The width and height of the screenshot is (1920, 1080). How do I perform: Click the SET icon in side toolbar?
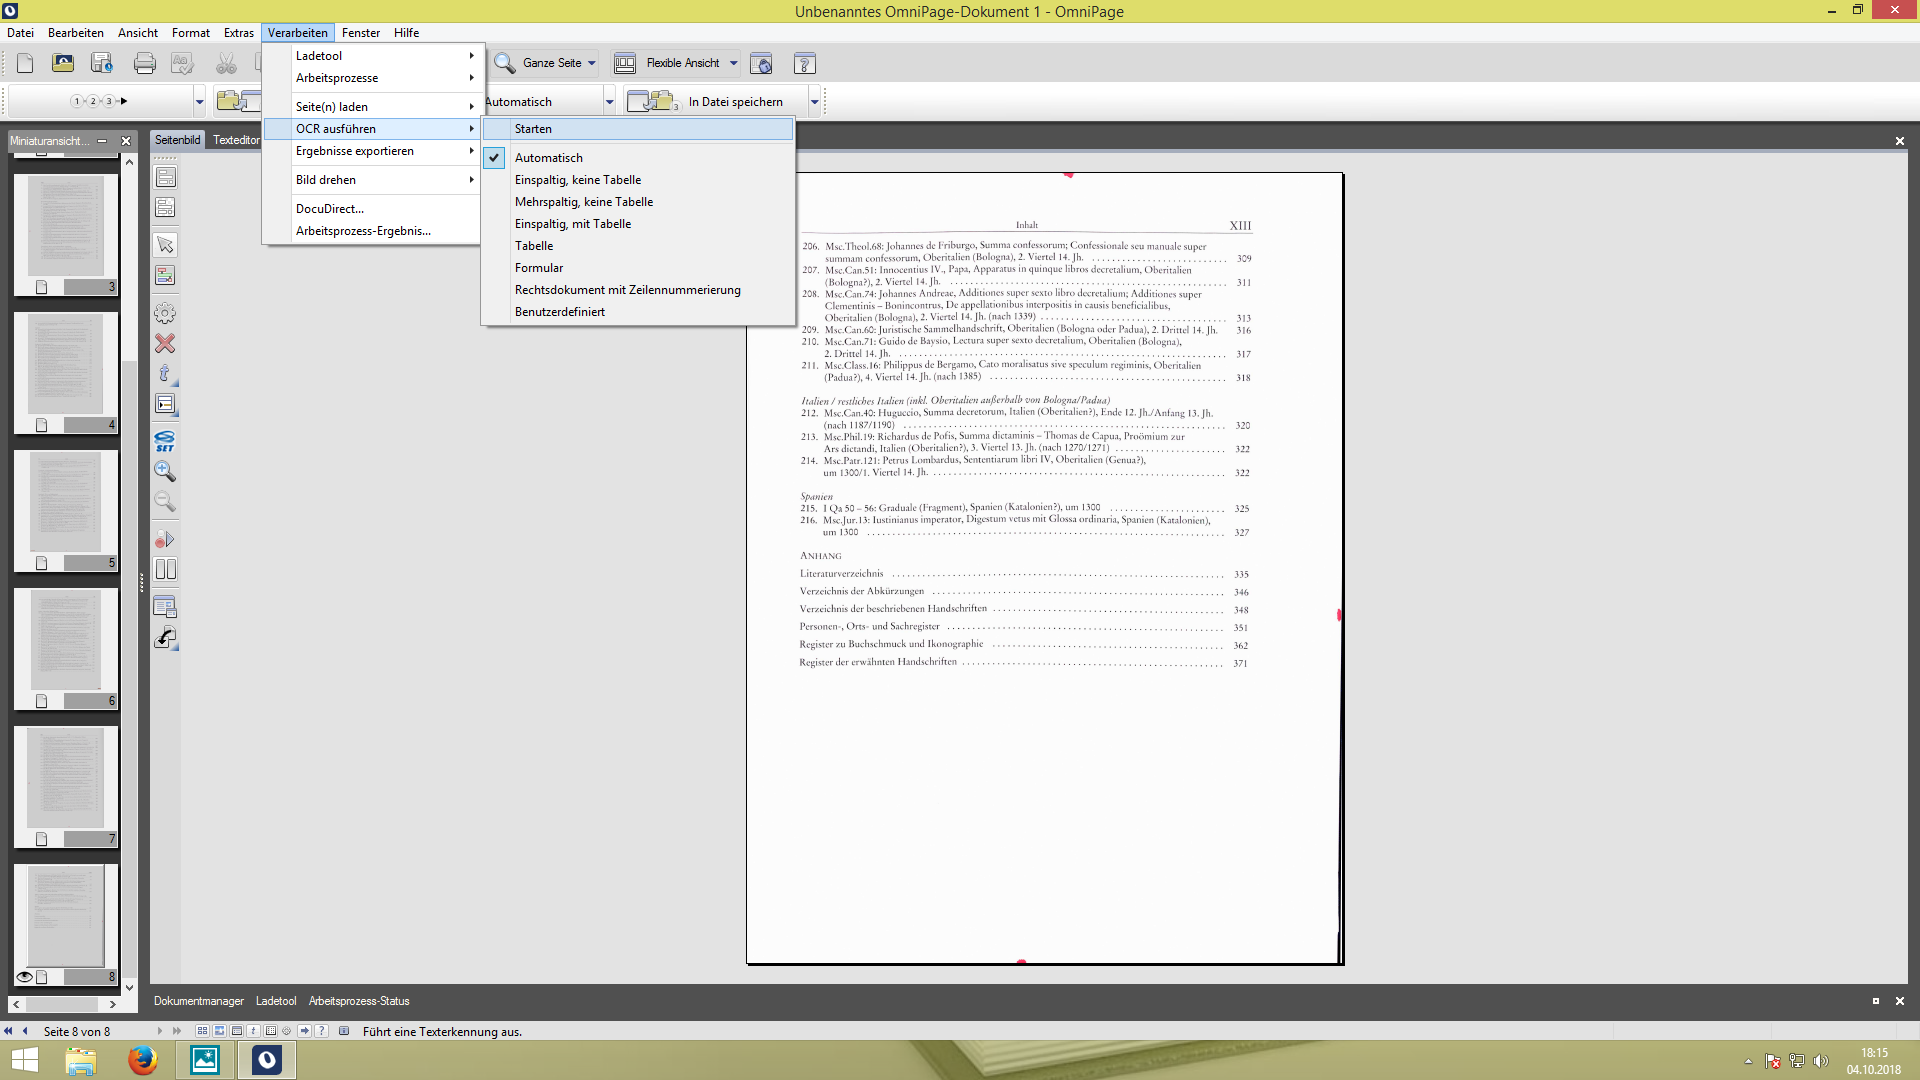coord(165,441)
